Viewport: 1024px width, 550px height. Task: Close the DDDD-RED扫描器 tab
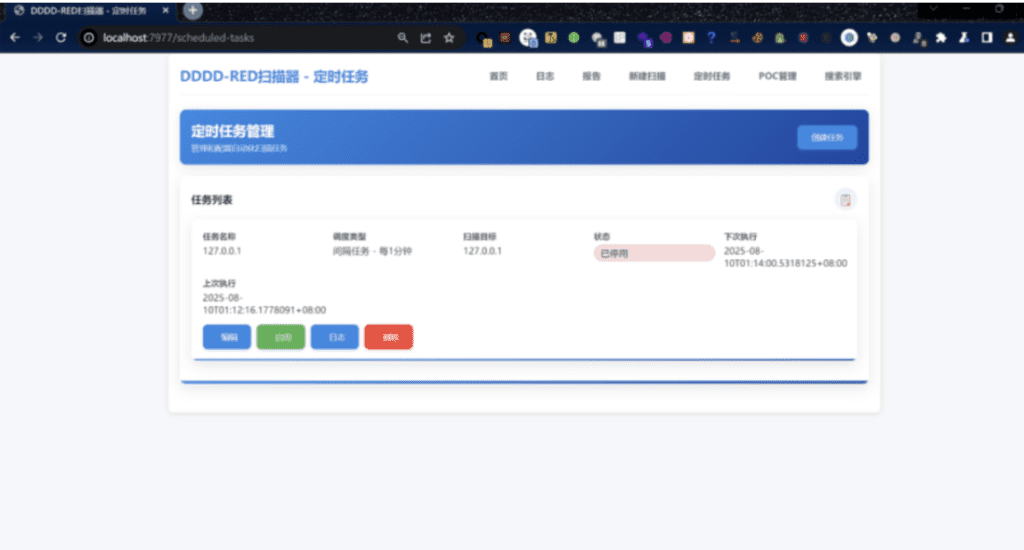(x=165, y=10)
